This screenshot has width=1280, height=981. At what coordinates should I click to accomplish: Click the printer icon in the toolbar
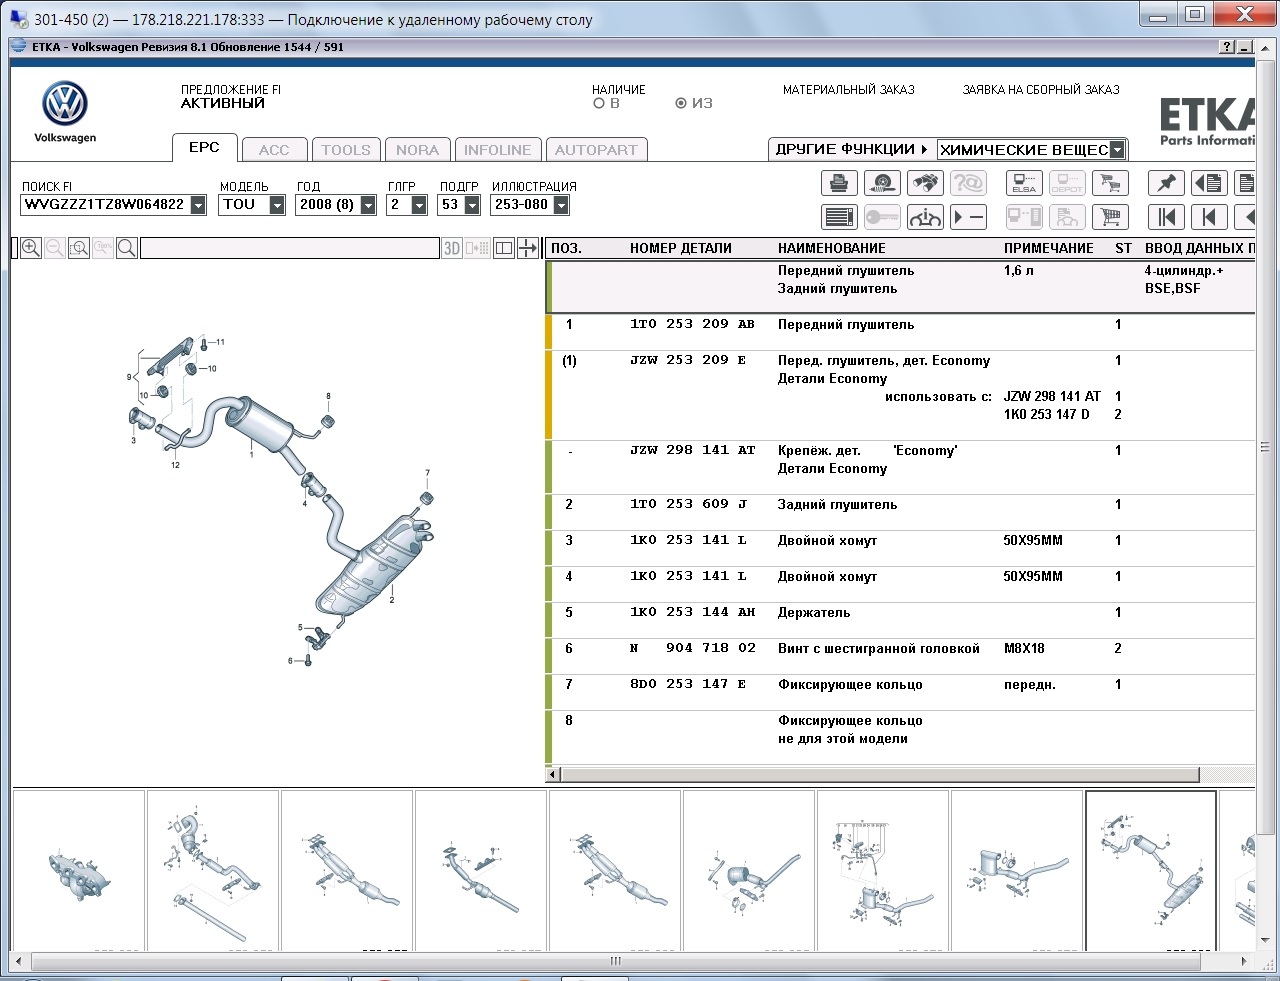pos(840,183)
